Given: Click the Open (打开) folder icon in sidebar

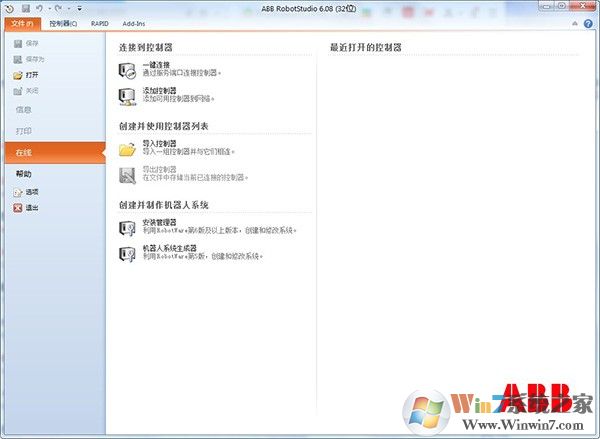Looking at the screenshot, I should [17, 75].
